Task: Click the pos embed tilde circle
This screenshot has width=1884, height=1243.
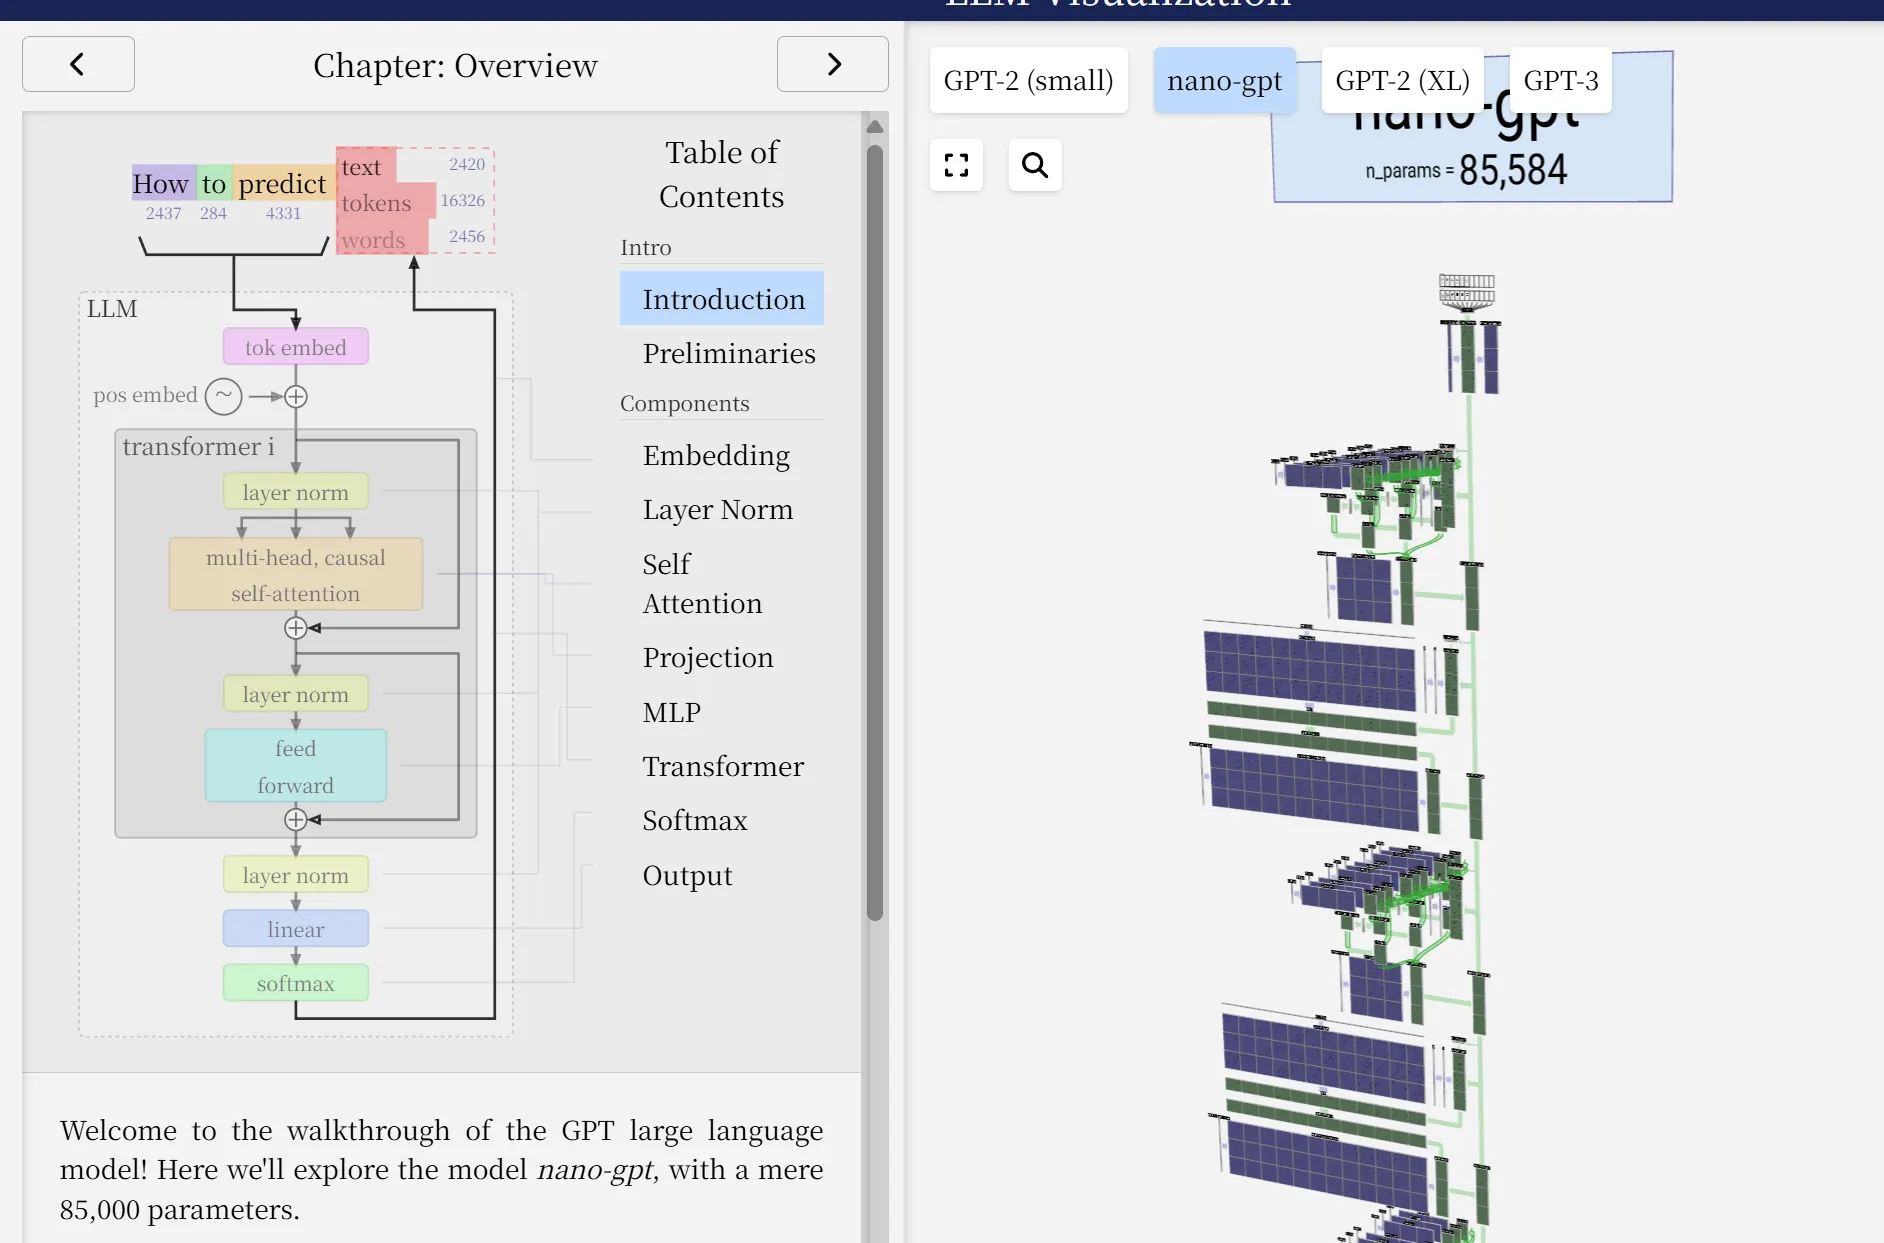Action: (x=224, y=396)
